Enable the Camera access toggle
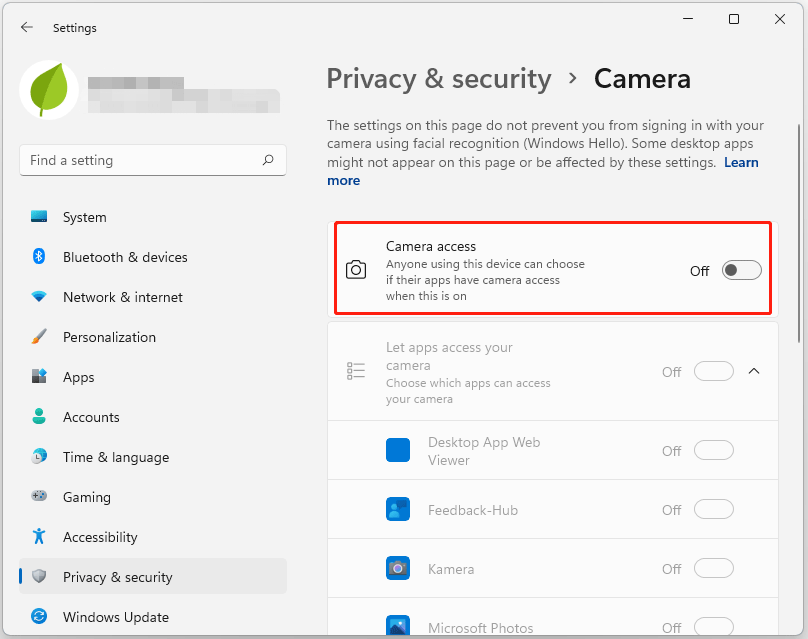The height and width of the screenshot is (639, 808). [x=741, y=270]
